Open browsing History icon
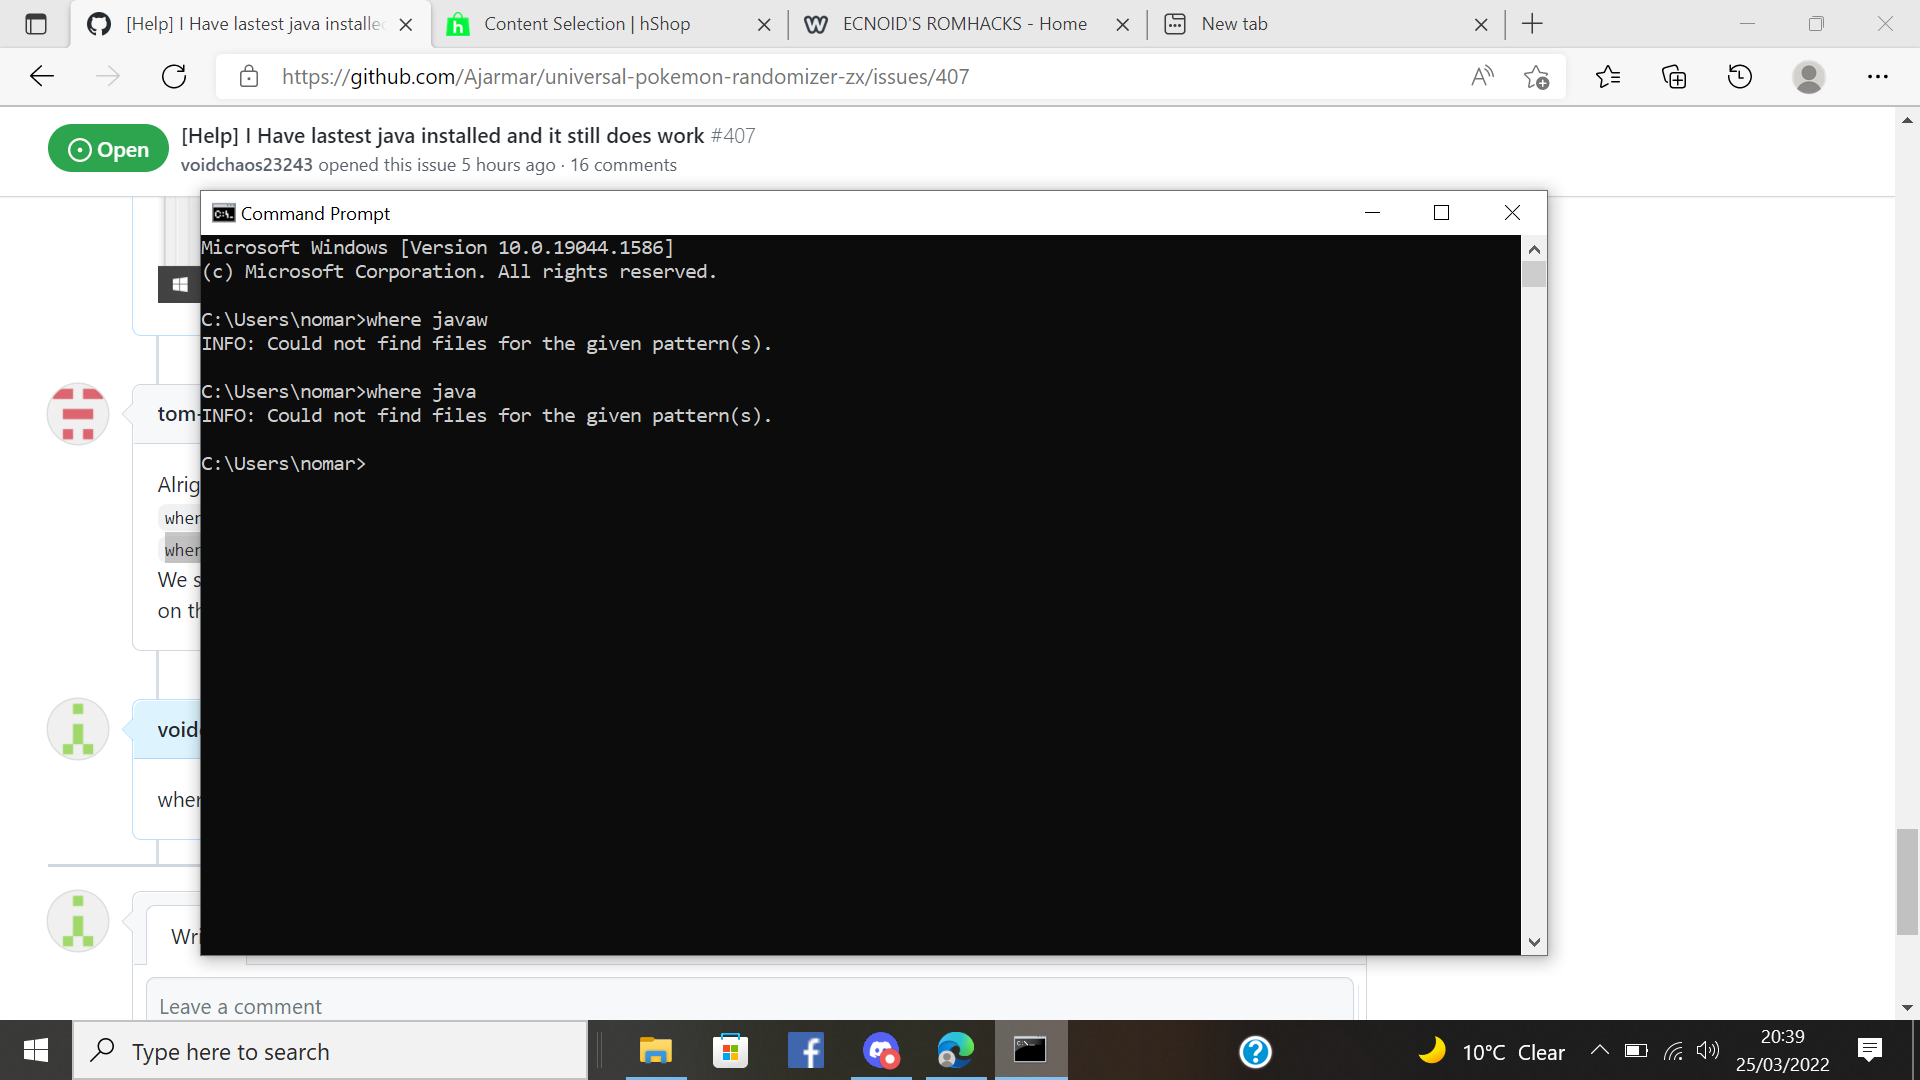The image size is (1920, 1080). pos(1740,76)
